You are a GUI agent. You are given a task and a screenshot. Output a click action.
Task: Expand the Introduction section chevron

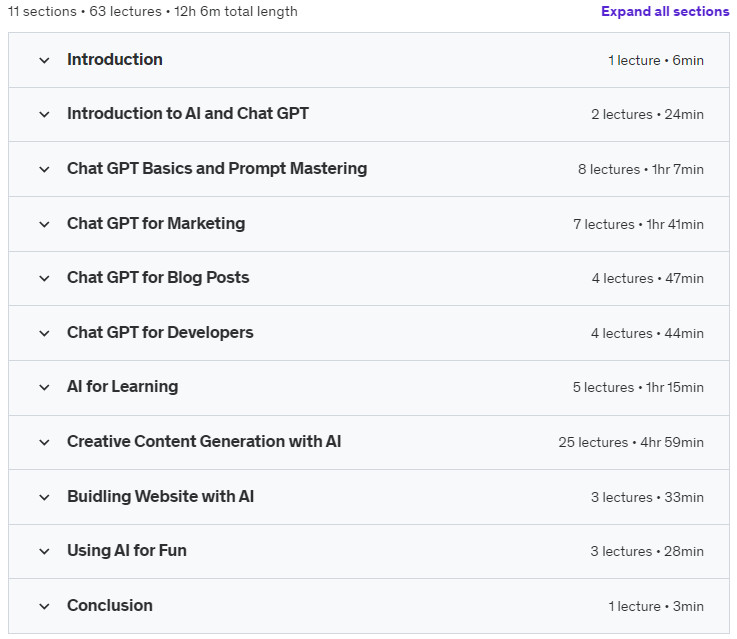[44, 60]
